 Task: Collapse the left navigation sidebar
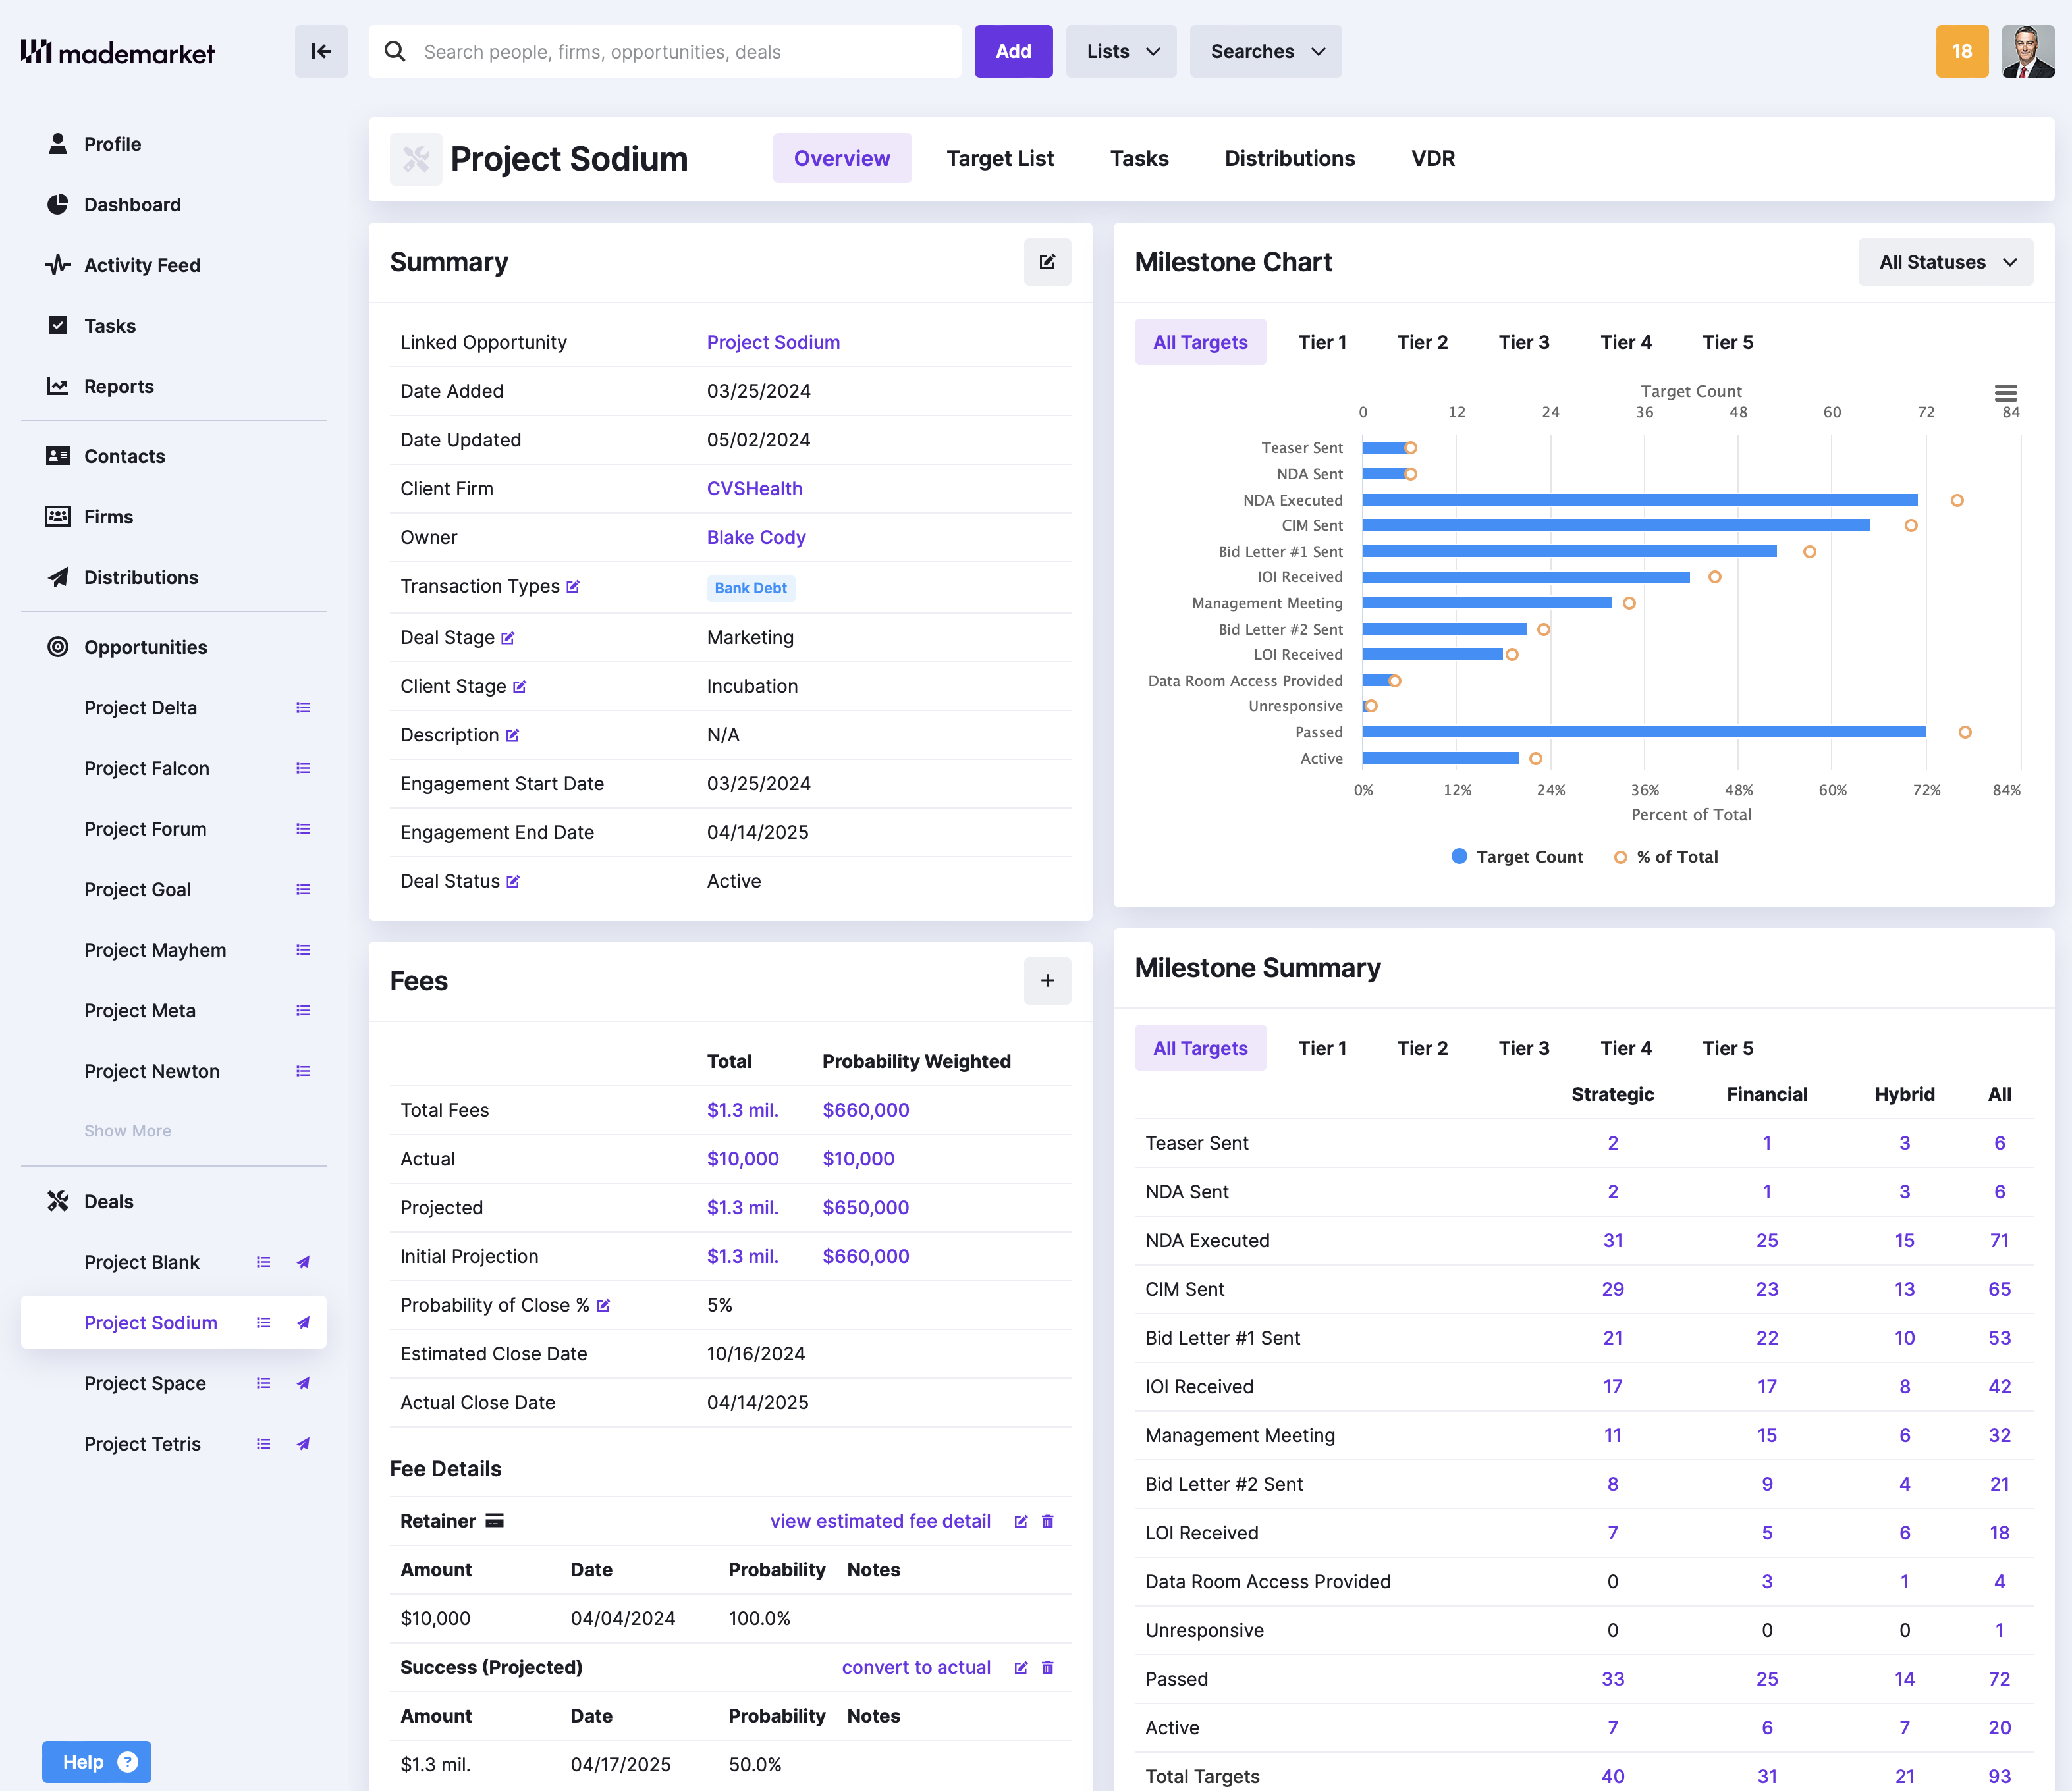[320, 51]
